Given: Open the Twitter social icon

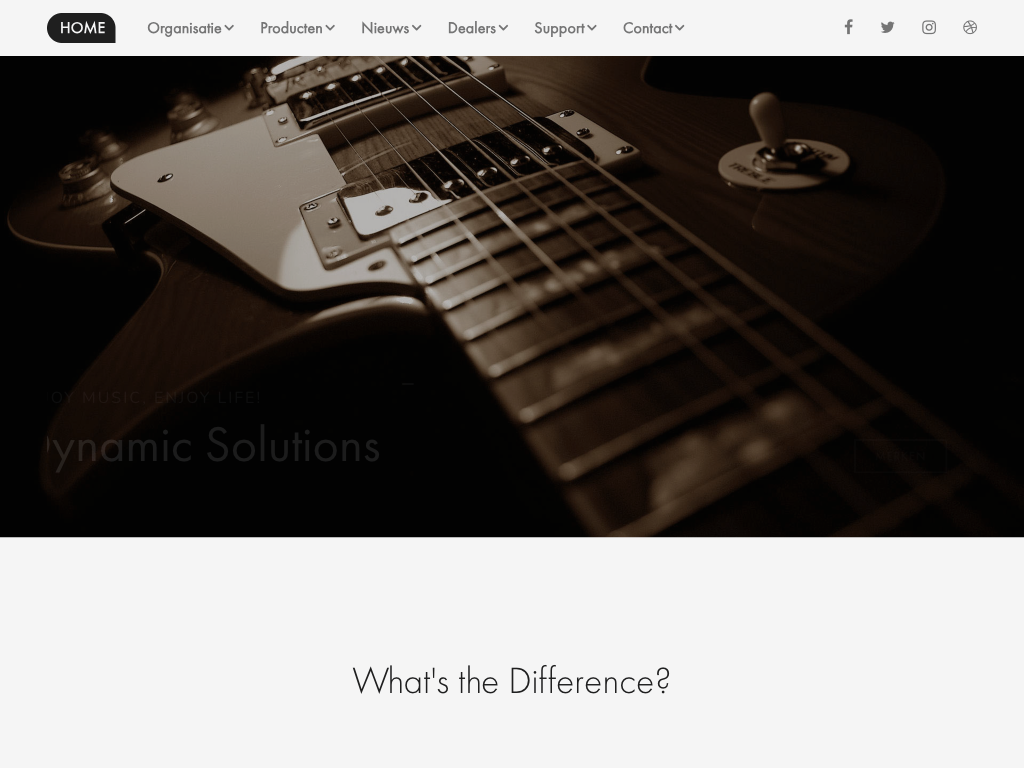Looking at the screenshot, I should click(887, 27).
